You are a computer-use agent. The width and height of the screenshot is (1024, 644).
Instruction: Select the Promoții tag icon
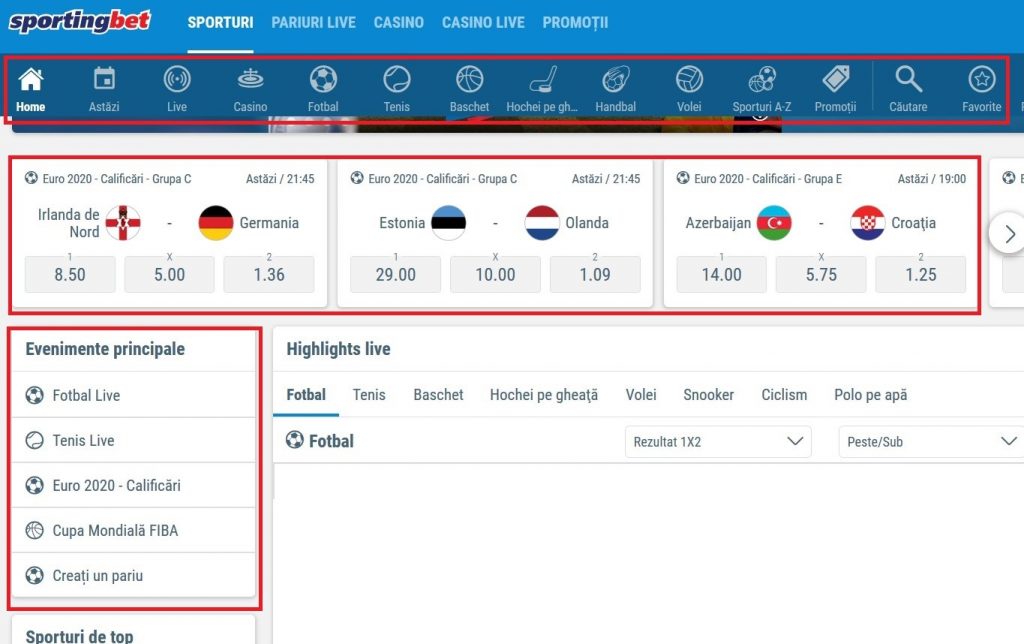coord(835,79)
